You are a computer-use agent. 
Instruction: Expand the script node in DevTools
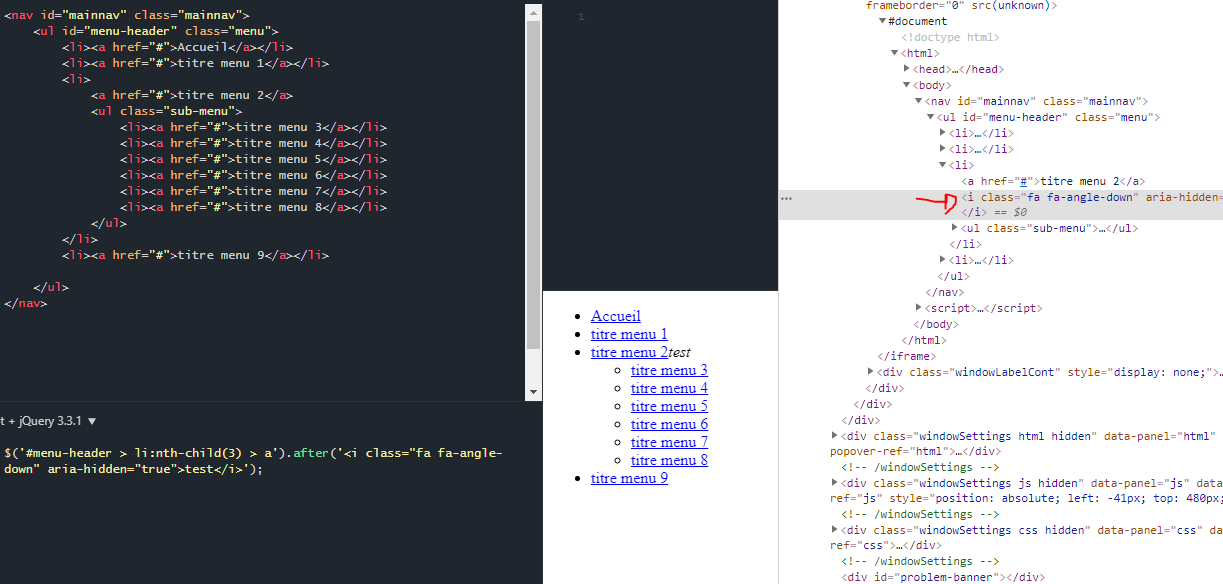coord(919,308)
